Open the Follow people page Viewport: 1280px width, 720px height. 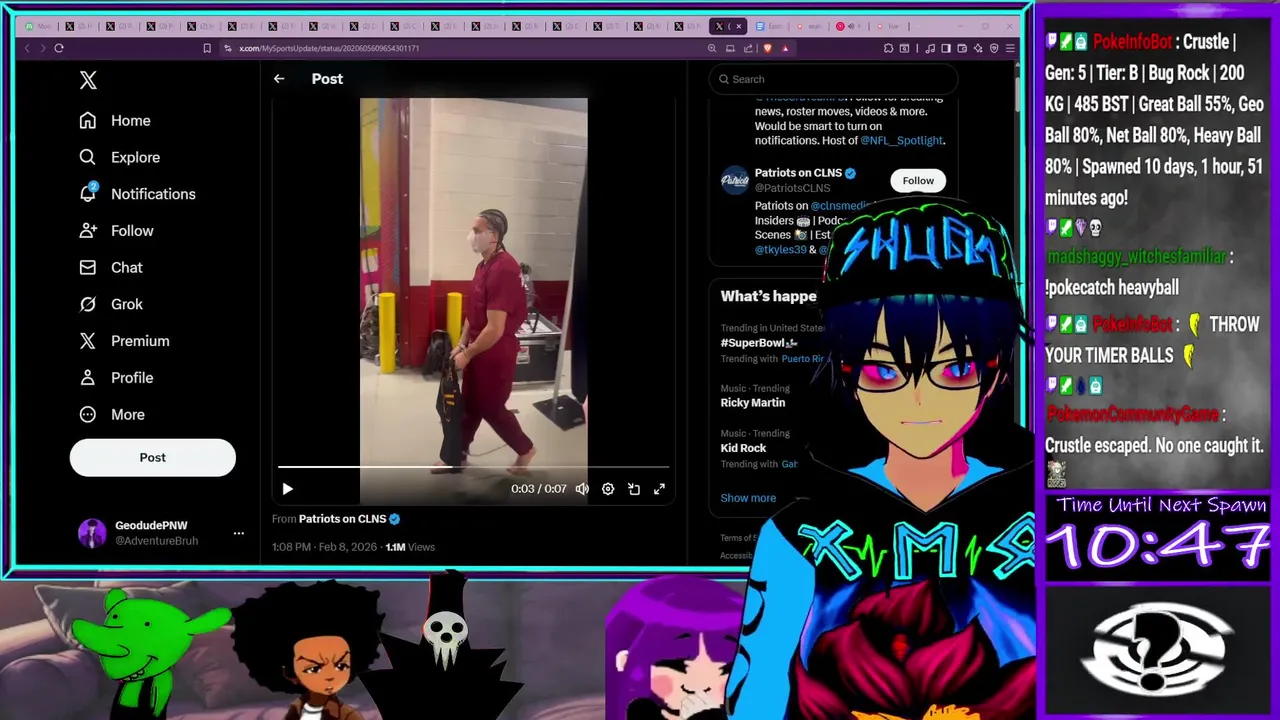(117, 231)
